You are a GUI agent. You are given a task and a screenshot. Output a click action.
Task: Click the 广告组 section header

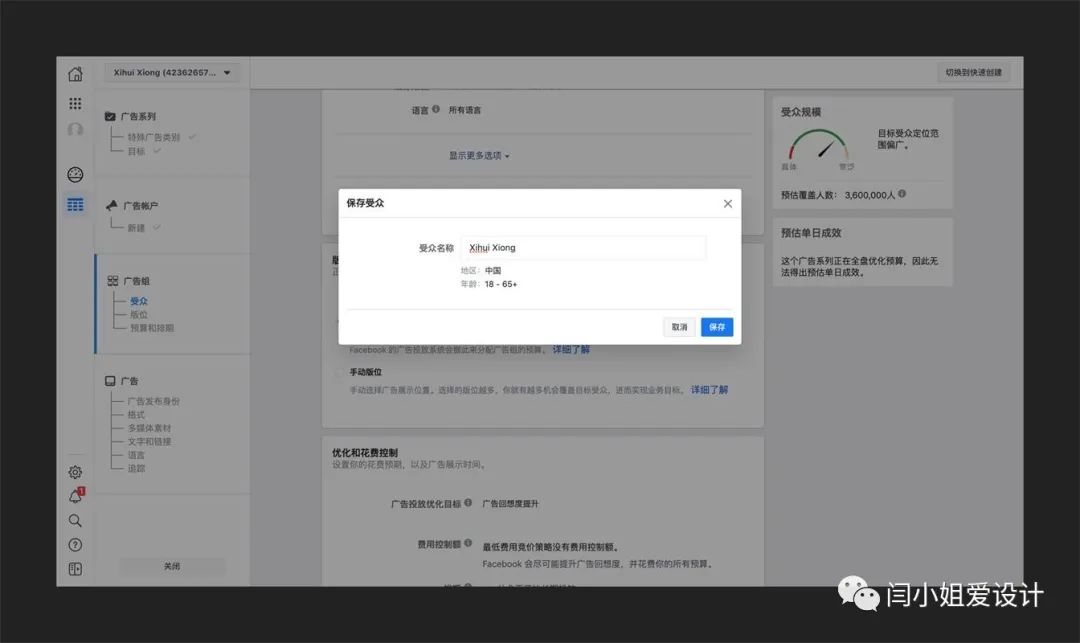136,281
